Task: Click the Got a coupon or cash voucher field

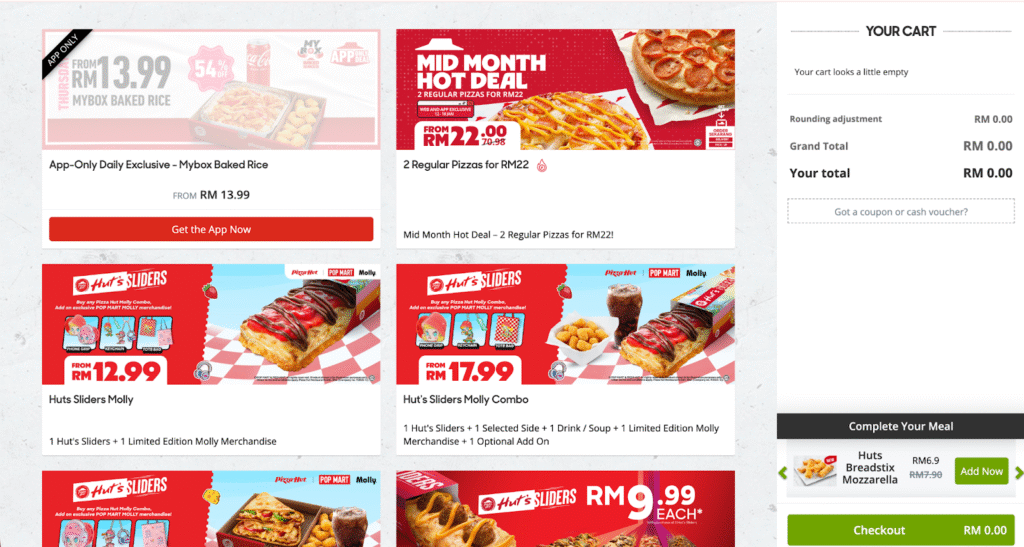Action: tap(901, 211)
